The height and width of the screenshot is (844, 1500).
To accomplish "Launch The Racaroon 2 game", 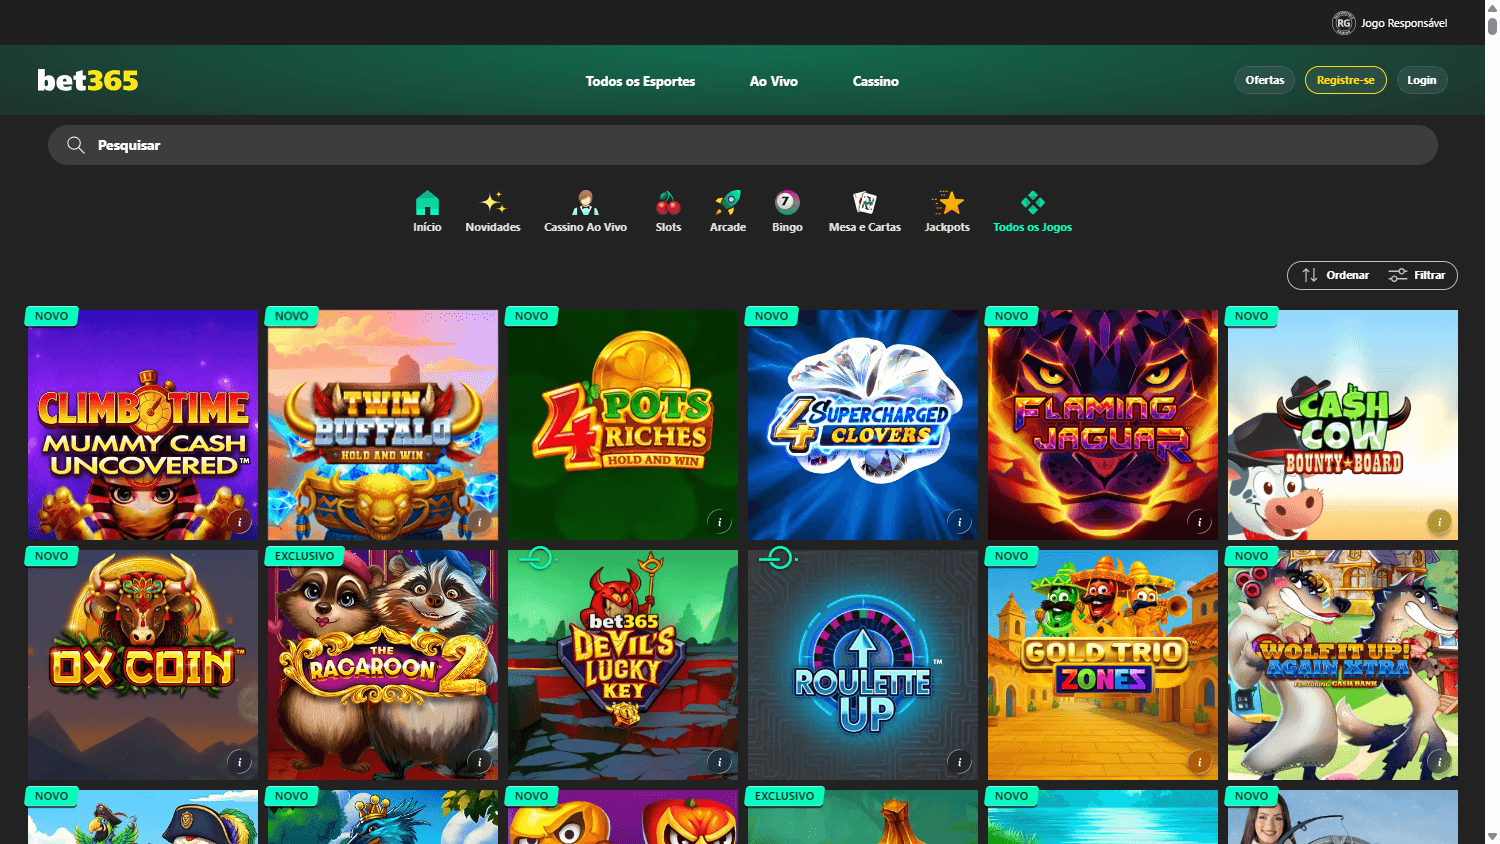I will point(383,665).
